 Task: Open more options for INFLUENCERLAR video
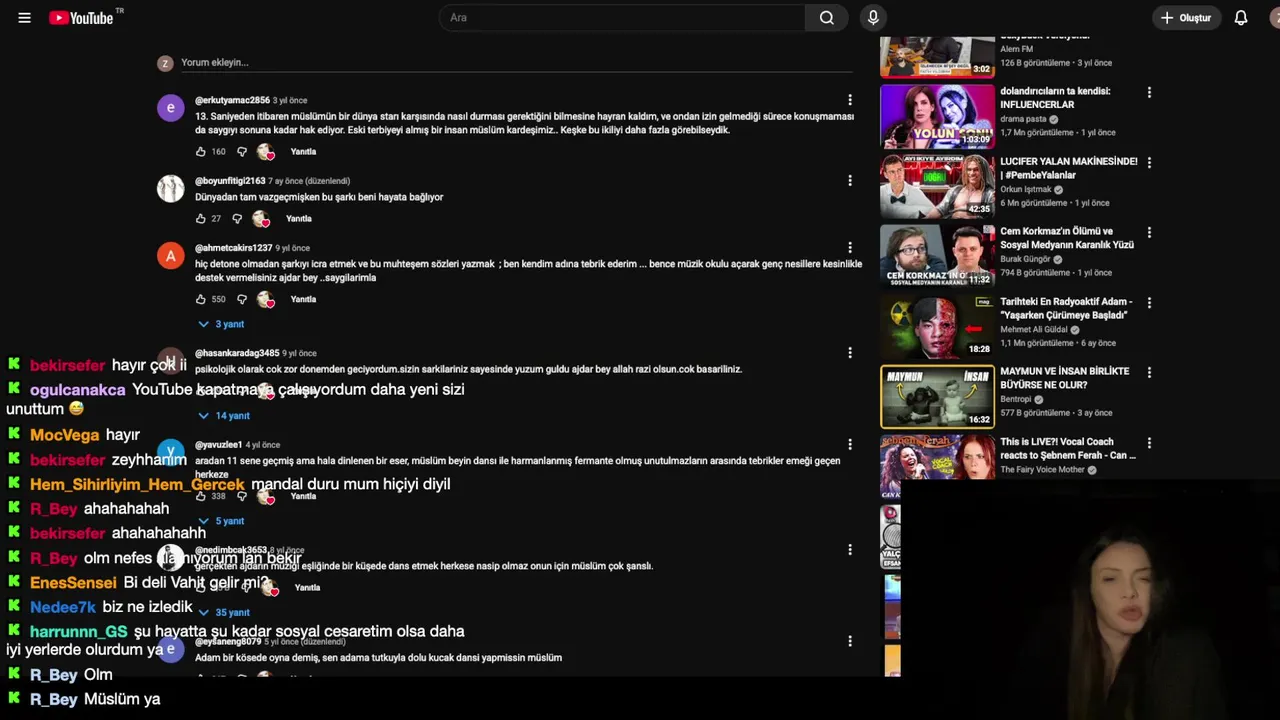1149,92
